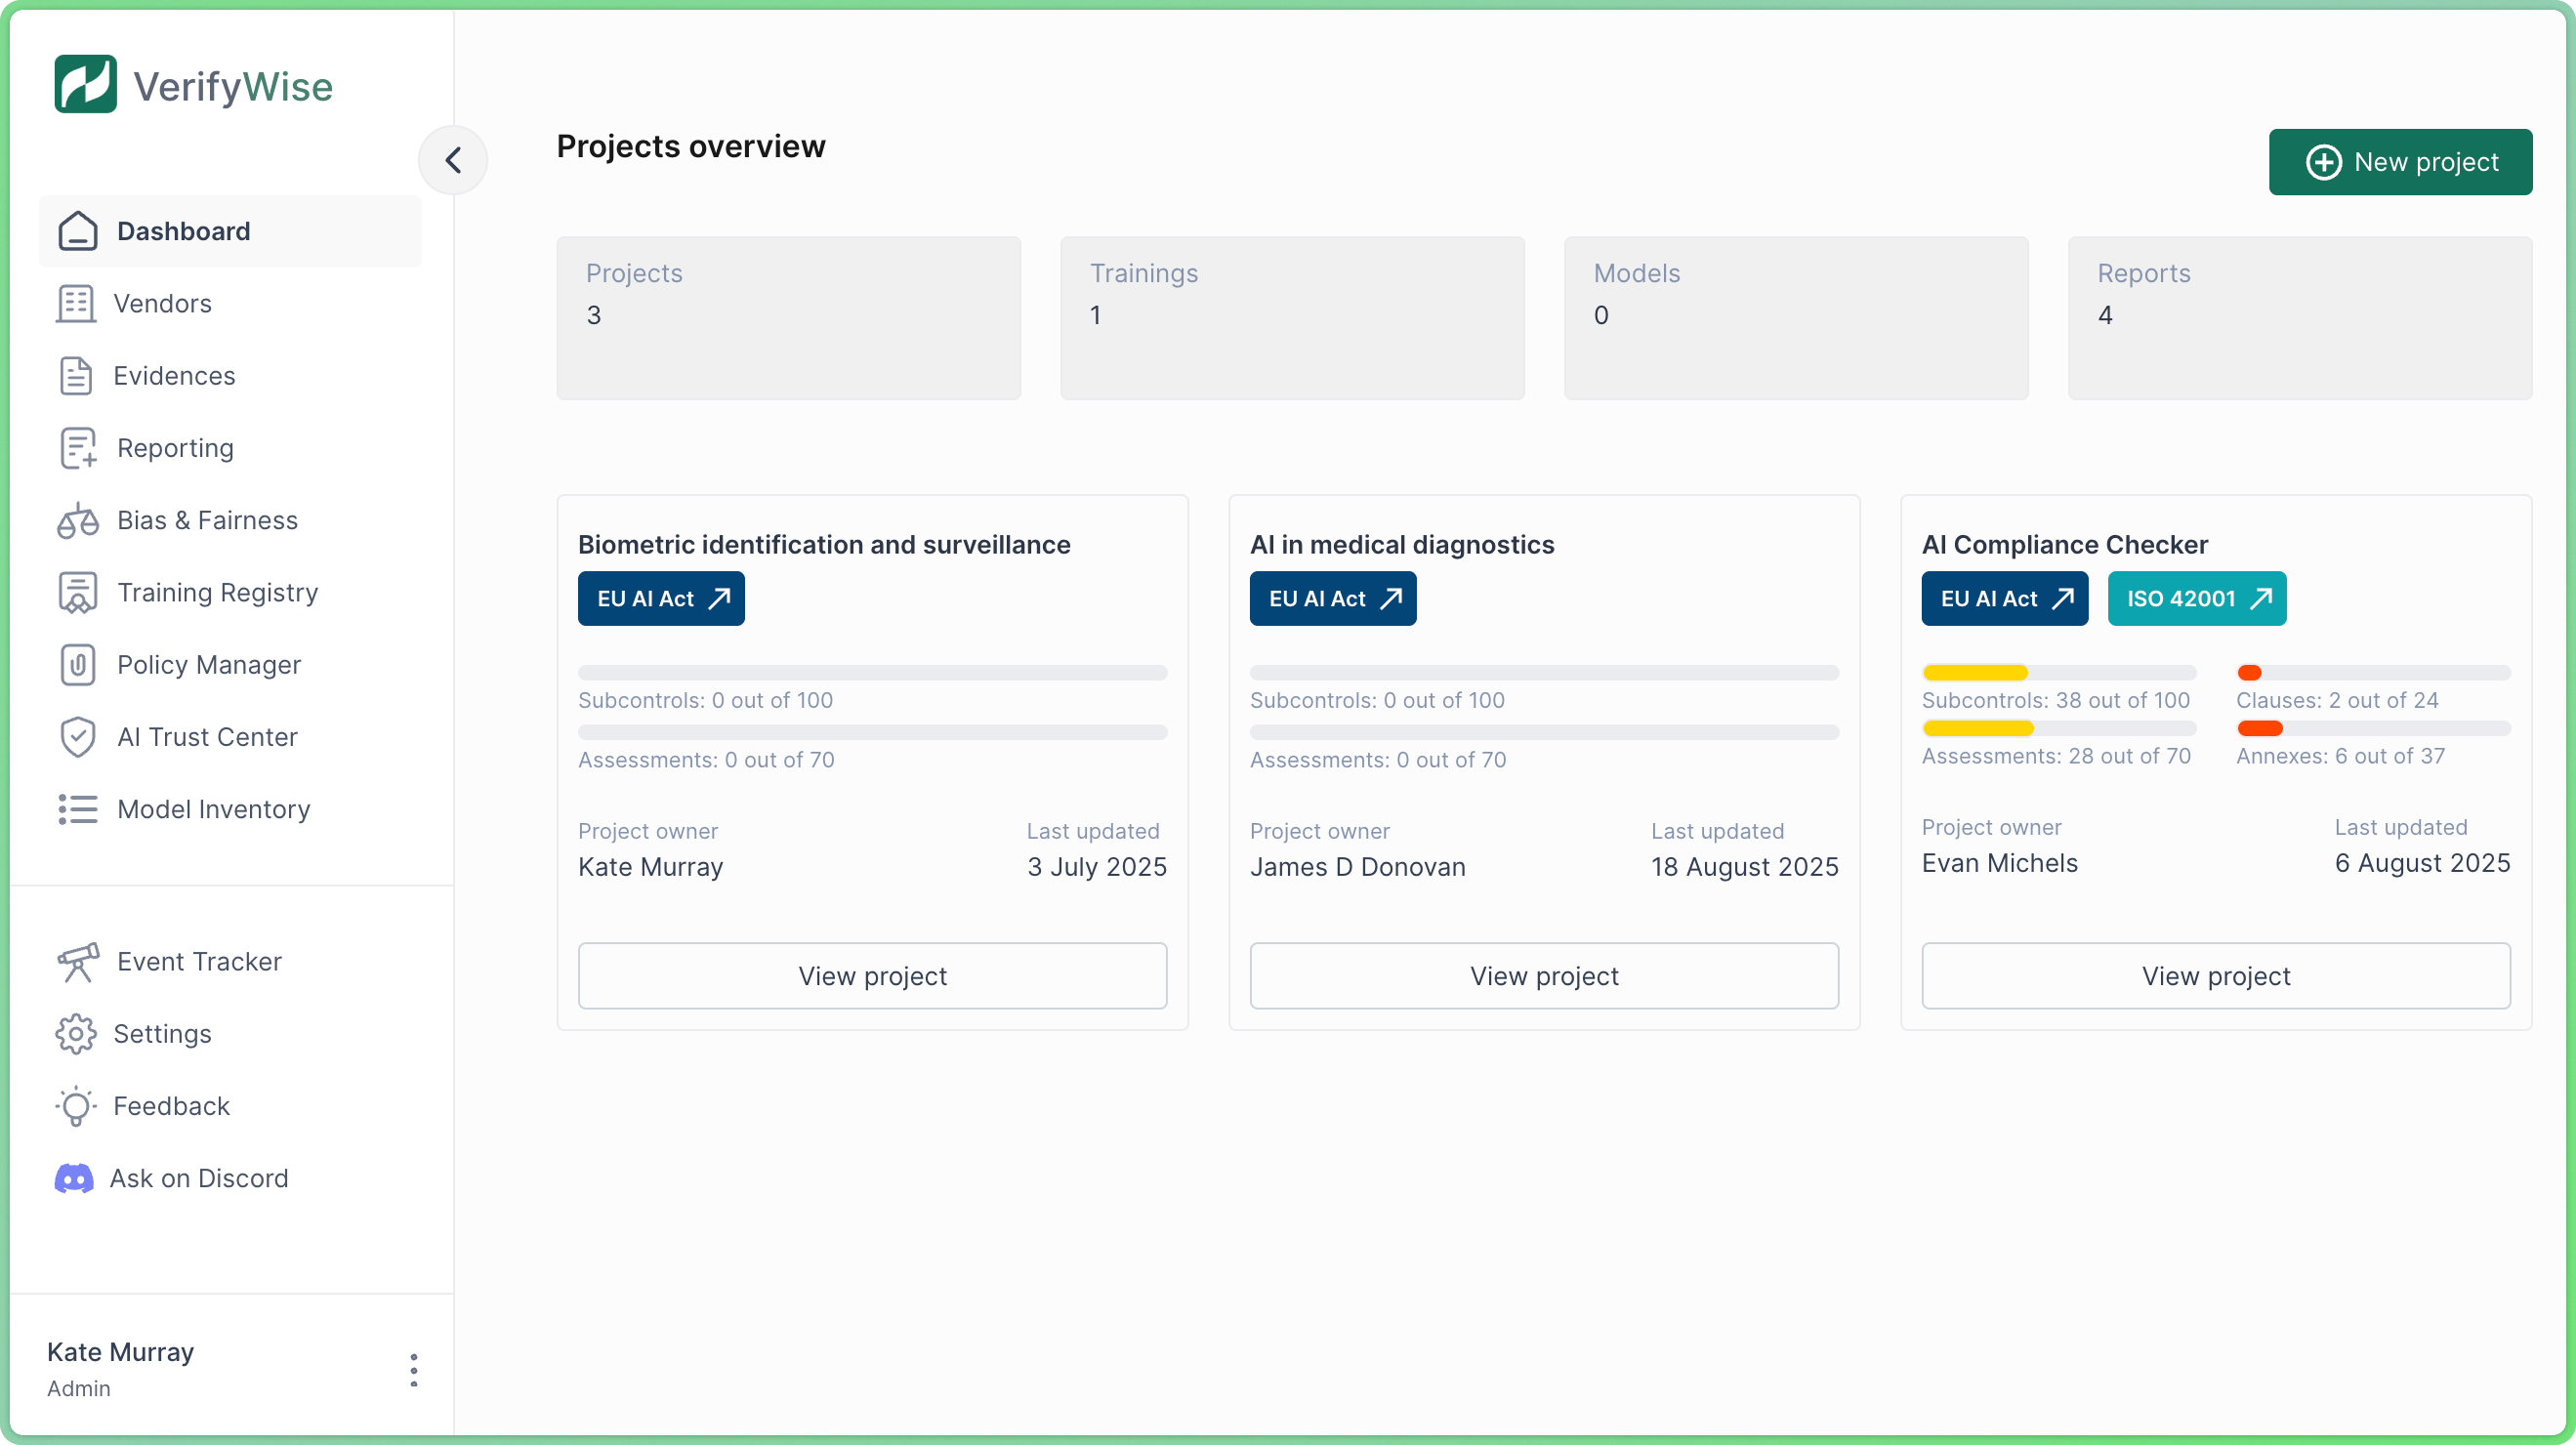2576x1445 pixels.
Task: Click the VerifyWise logo icon
Action: [86, 84]
